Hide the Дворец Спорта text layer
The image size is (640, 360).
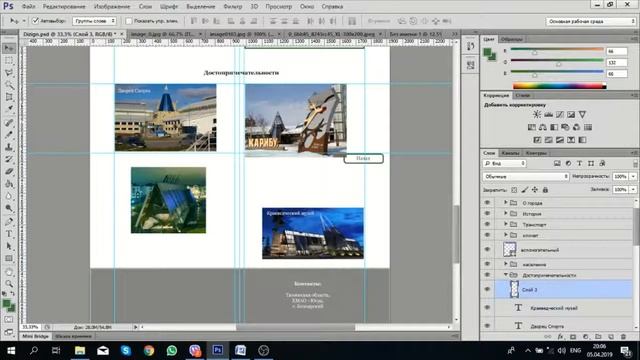(487, 326)
